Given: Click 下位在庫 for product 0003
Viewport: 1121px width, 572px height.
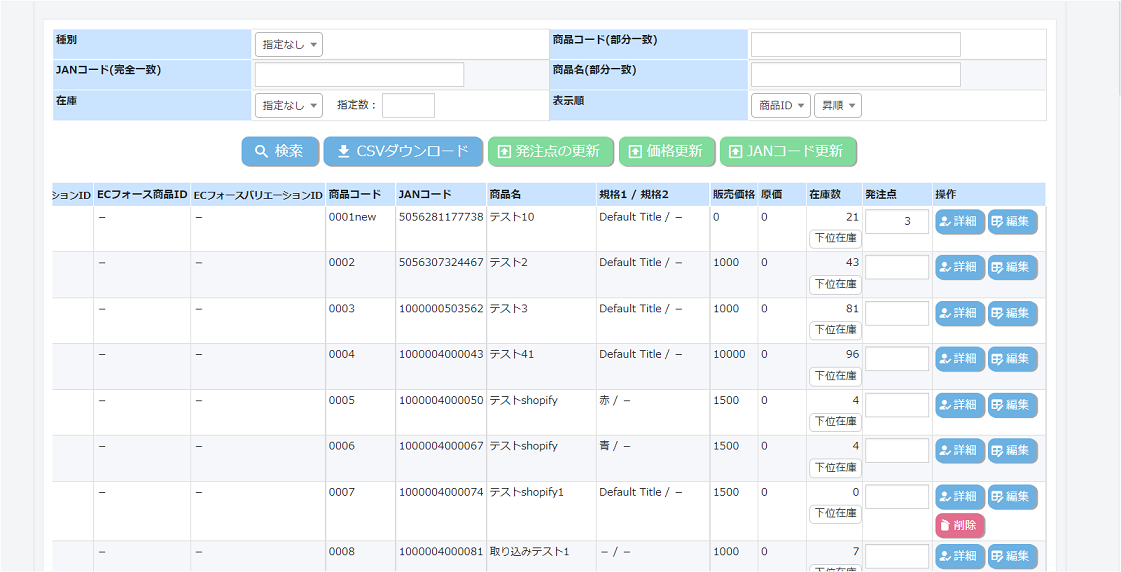Looking at the screenshot, I should pos(835,330).
